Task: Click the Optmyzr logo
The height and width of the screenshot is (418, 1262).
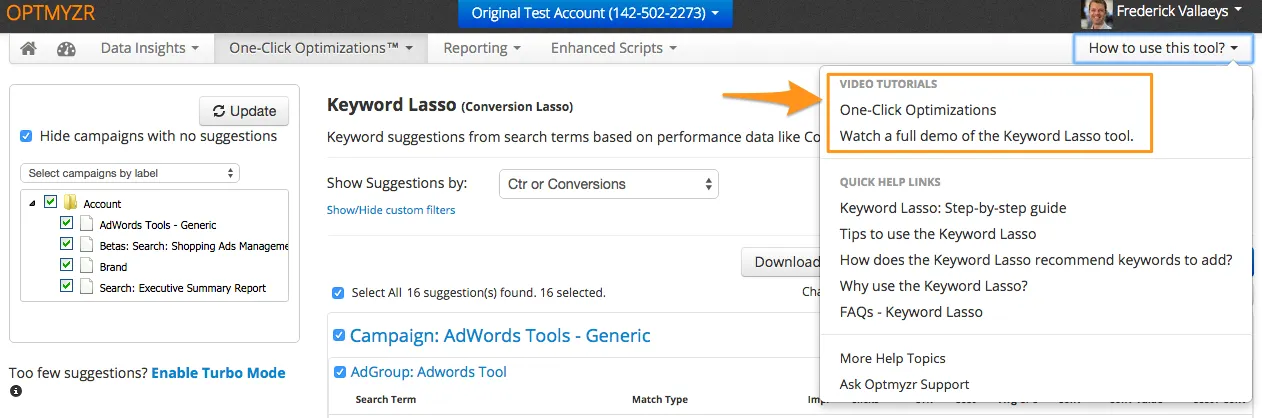Action: coord(48,13)
